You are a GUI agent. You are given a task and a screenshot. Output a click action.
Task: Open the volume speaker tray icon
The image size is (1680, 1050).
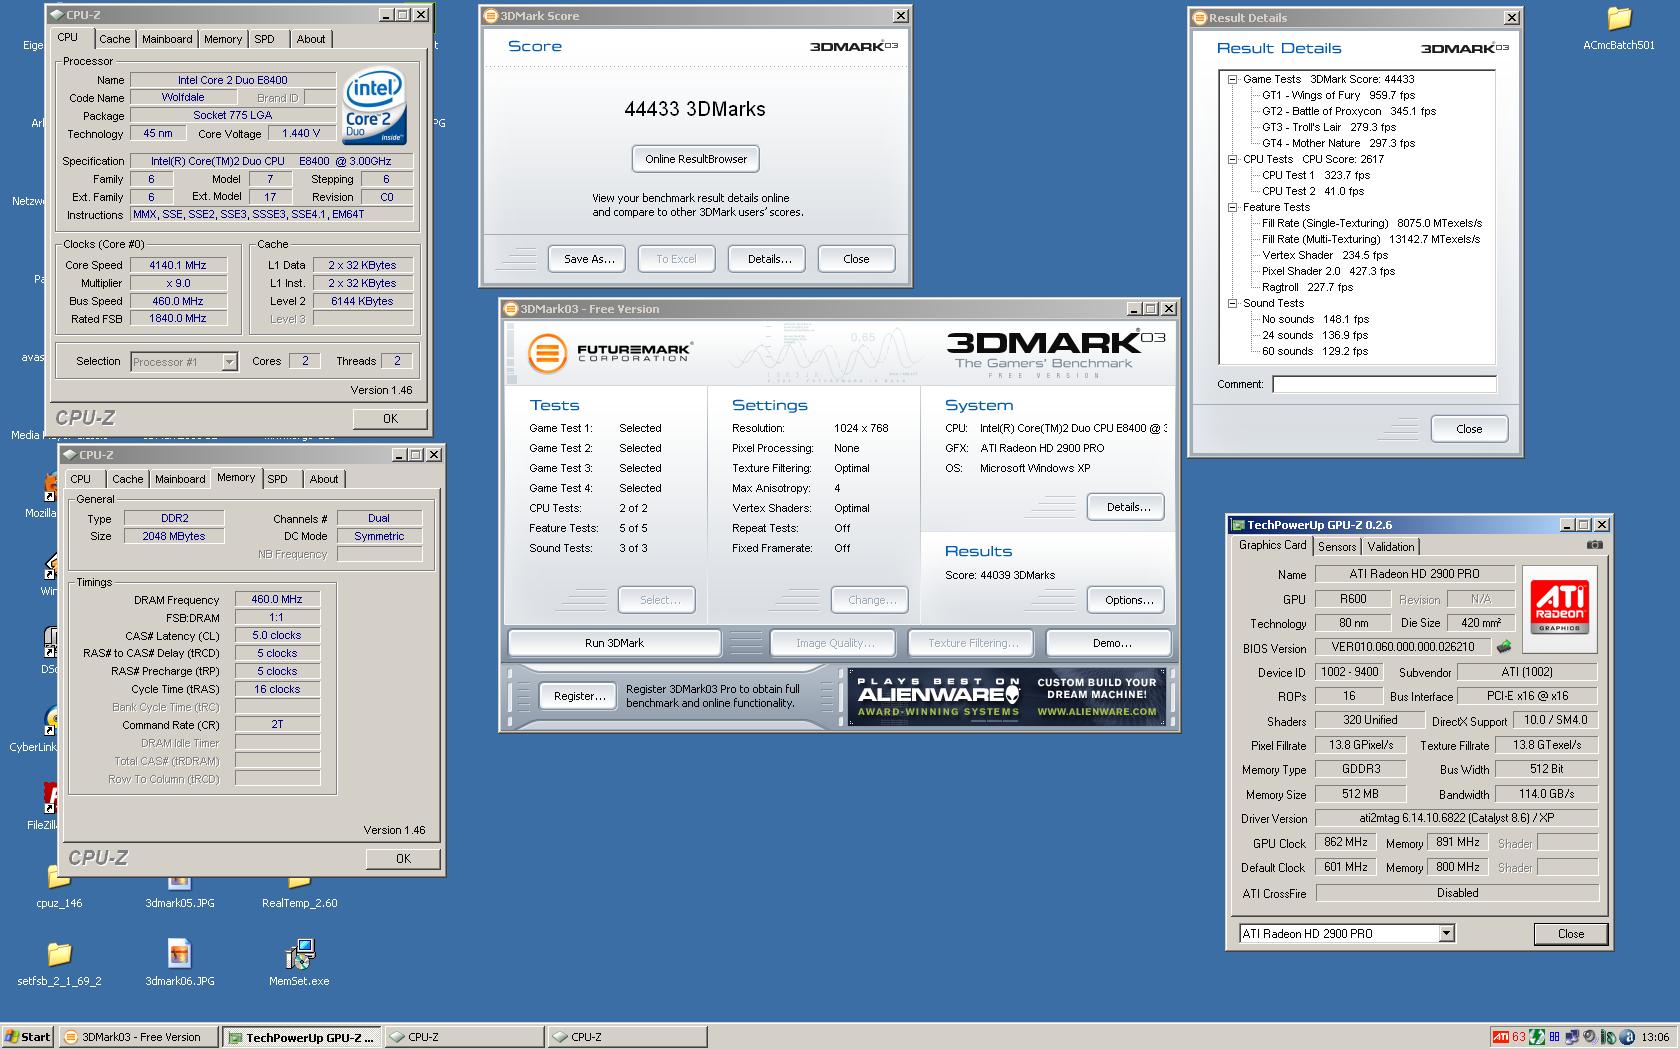point(1590,1037)
